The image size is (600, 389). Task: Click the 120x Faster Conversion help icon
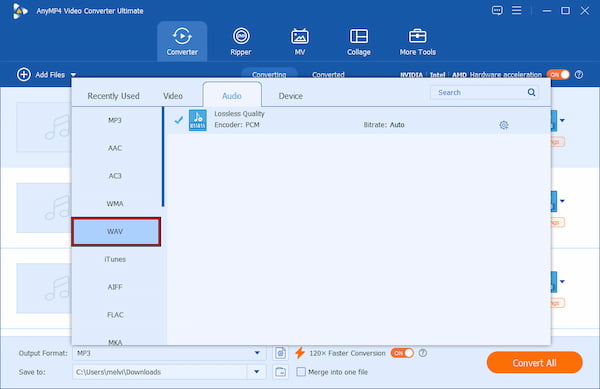[x=422, y=353]
